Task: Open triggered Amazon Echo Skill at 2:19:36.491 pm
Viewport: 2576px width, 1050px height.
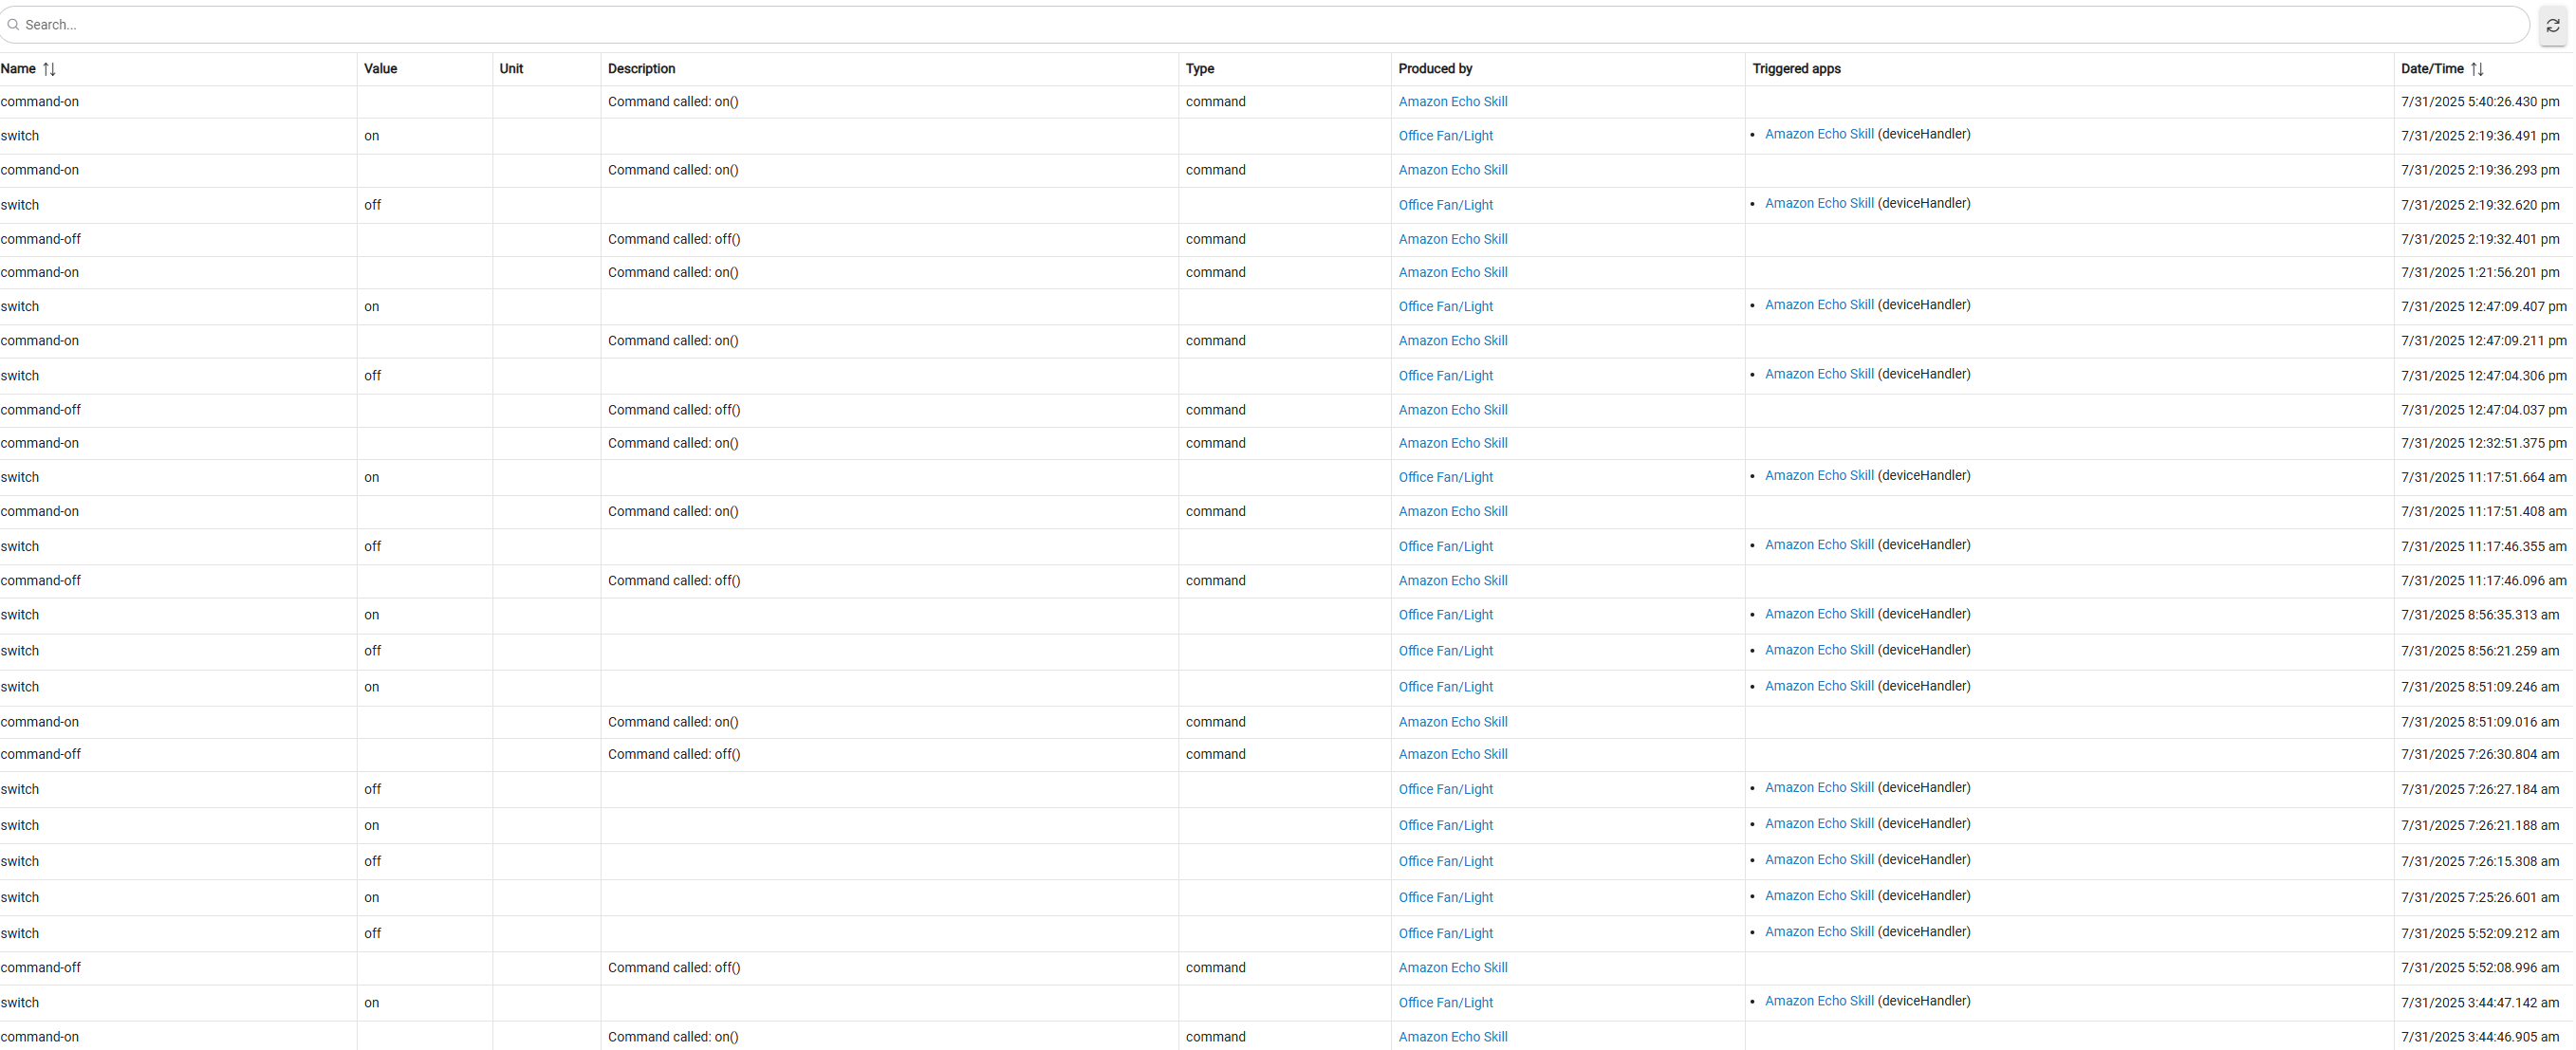Action: [x=1819, y=134]
